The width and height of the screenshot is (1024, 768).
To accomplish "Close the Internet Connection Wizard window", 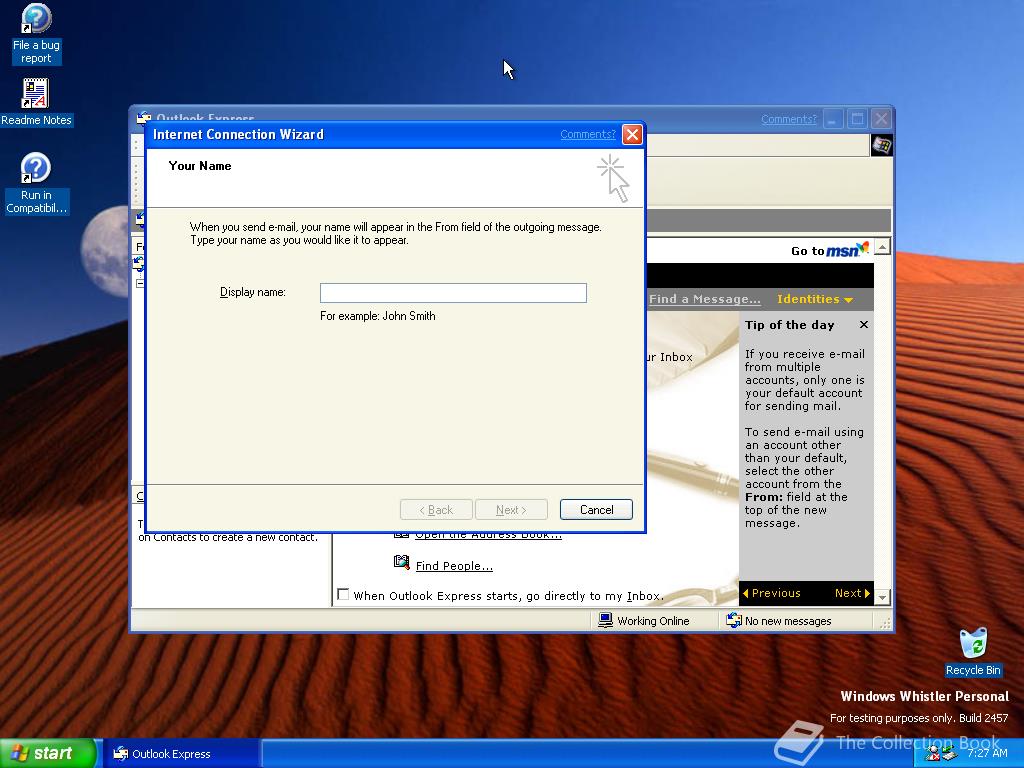I will point(632,135).
